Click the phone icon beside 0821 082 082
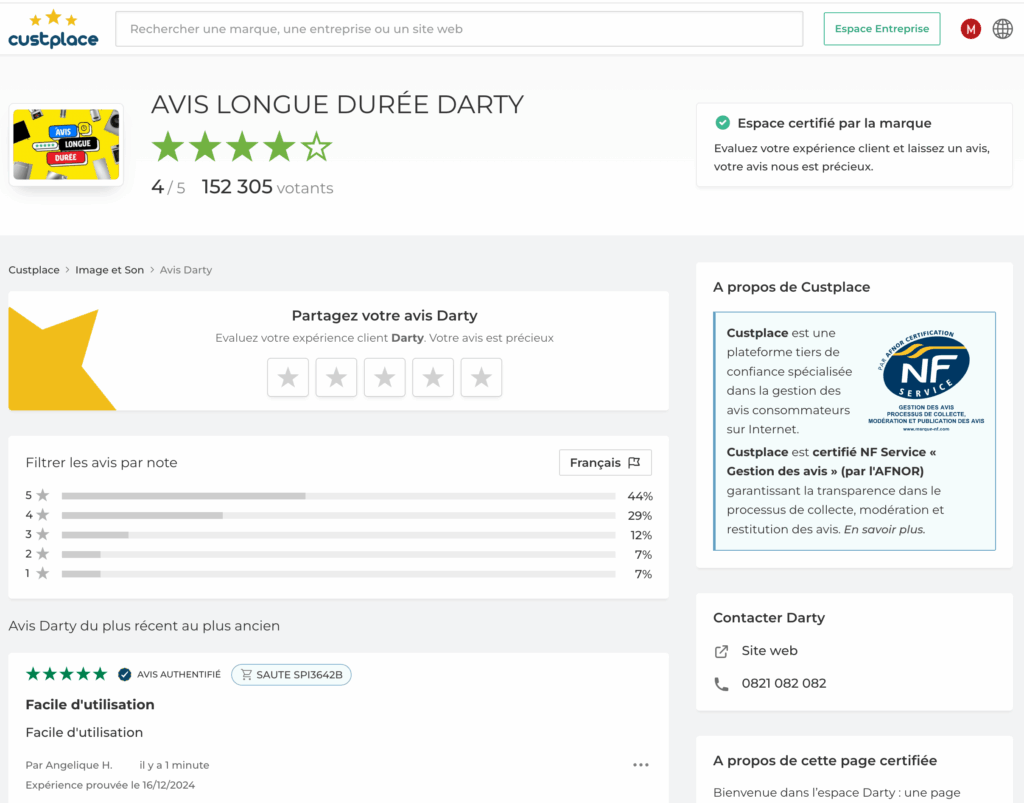The height and width of the screenshot is (803, 1024). pyautogui.click(x=721, y=684)
